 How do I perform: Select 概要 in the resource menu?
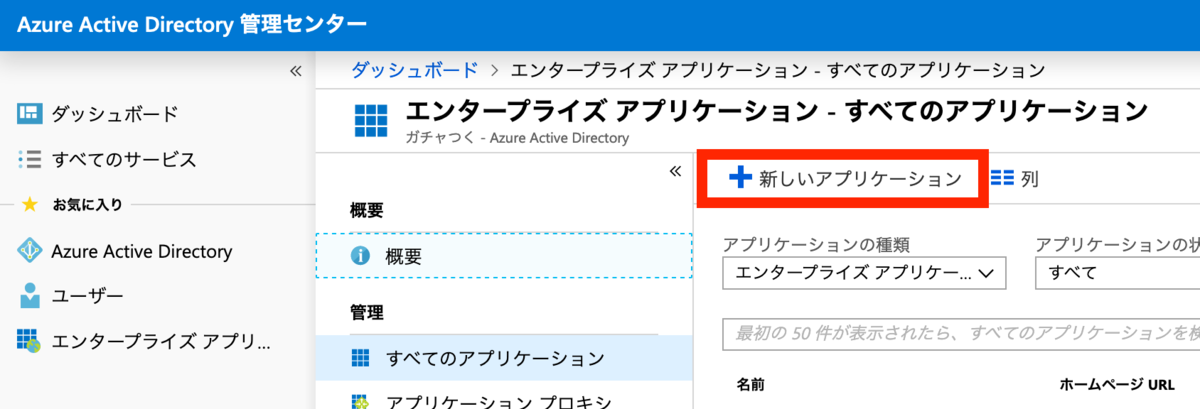tap(504, 256)
